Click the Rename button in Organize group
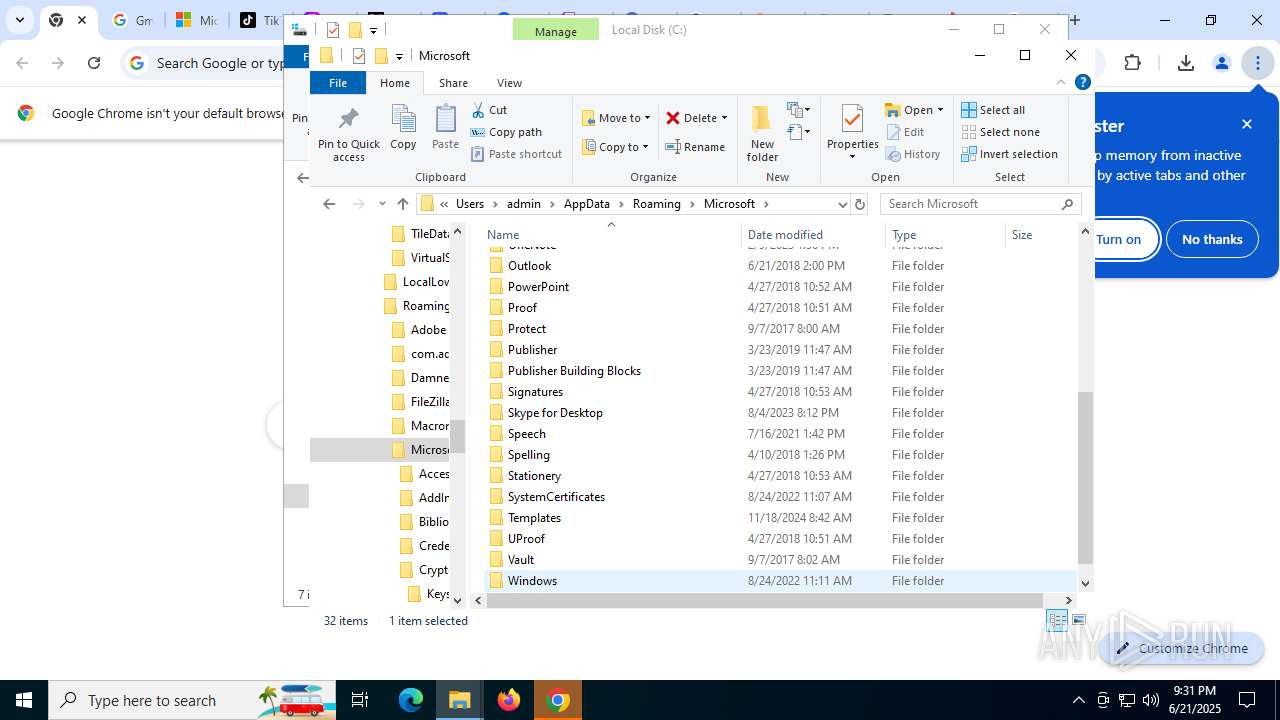Viewport: 1280px width, 720px height. pyautogui.click(x=696, y=147)
